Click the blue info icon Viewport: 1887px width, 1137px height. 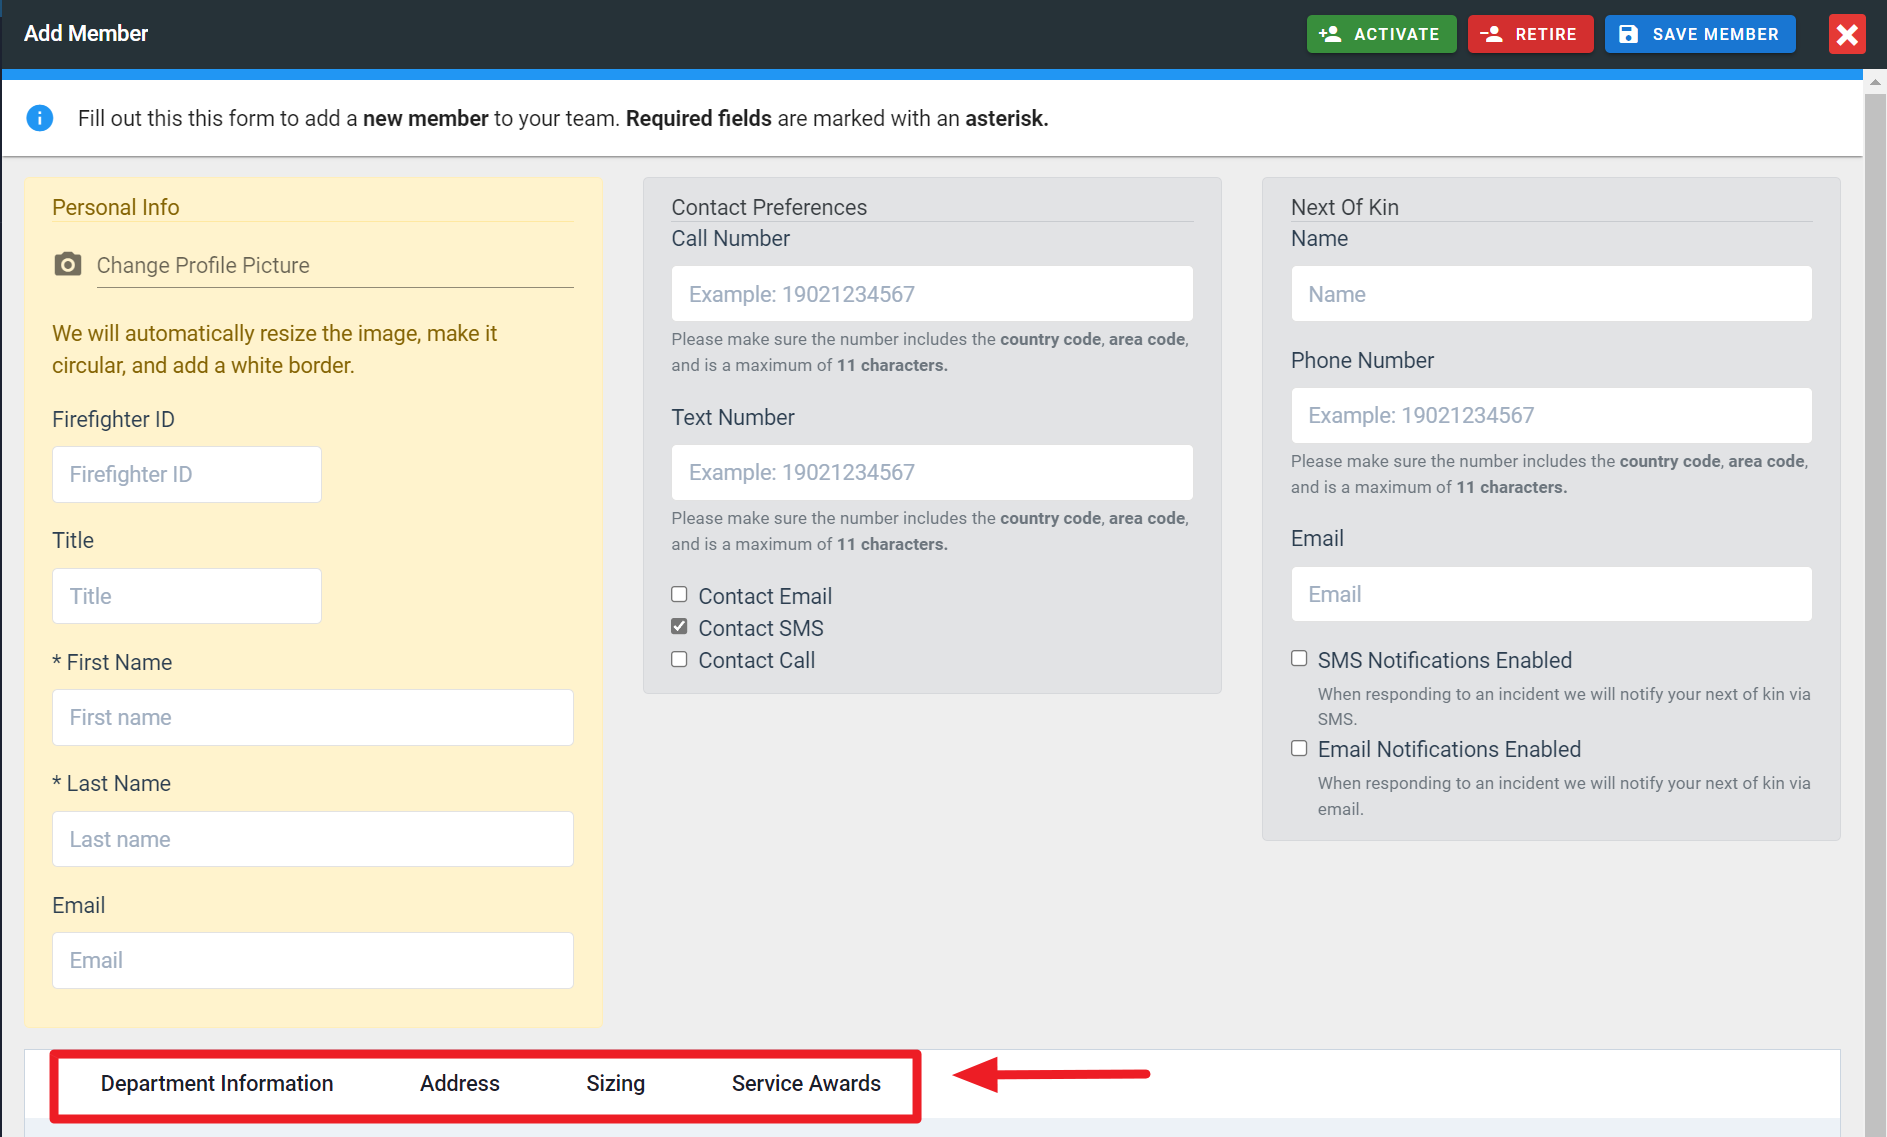tap(39, 118)
